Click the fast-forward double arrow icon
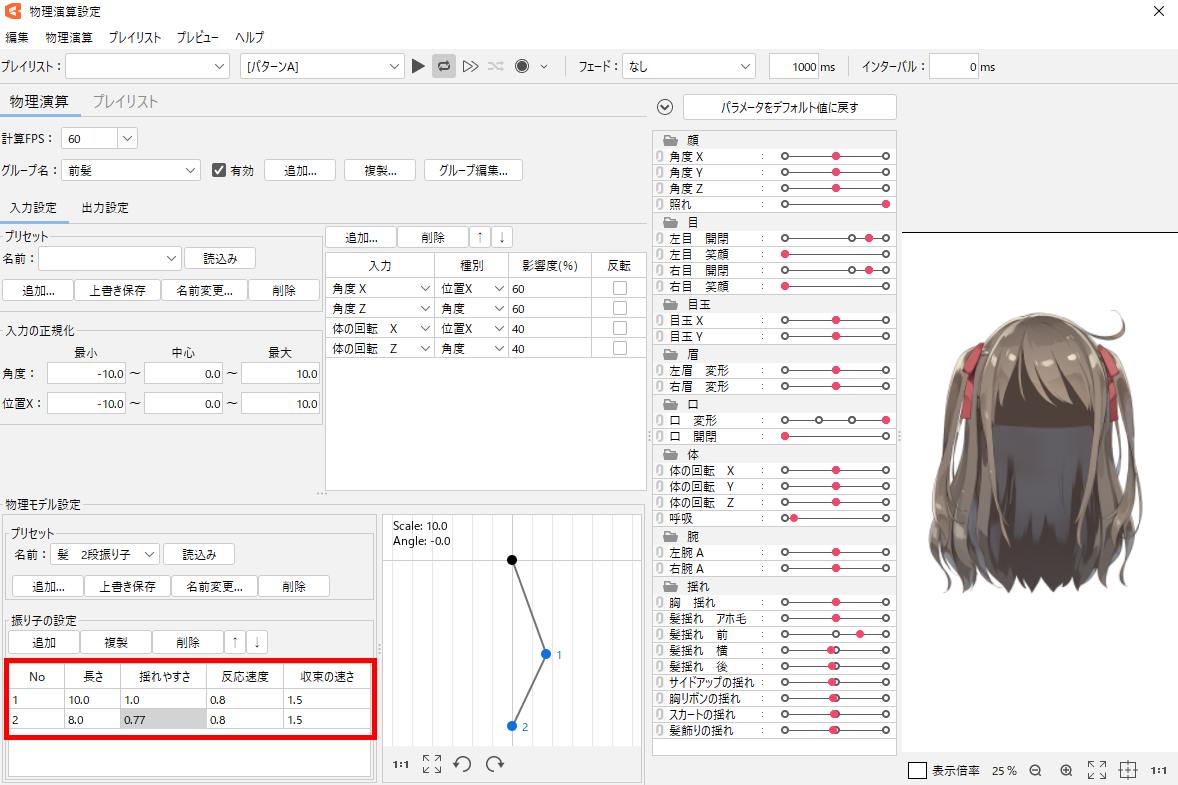Screen dimensions: 1178x785 point(470,66)
